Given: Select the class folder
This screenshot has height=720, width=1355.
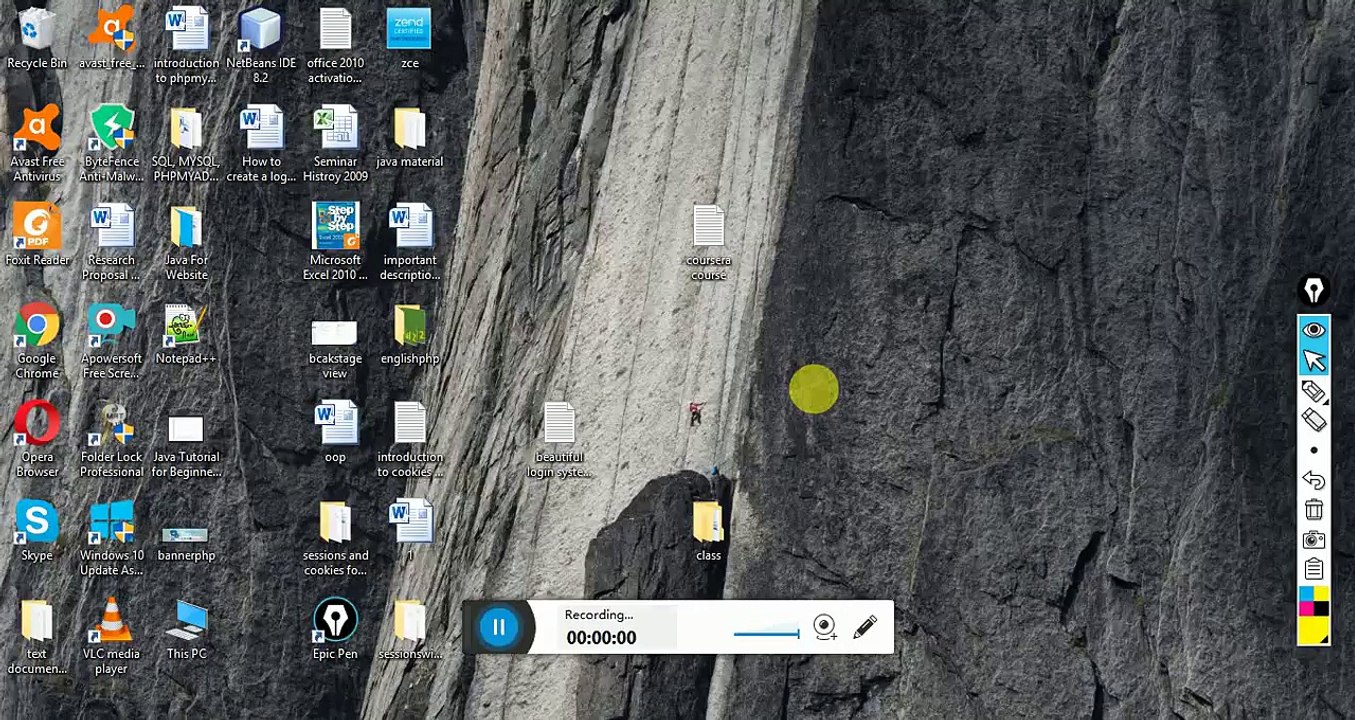Looking at the screenshot, I should [708, 532].
